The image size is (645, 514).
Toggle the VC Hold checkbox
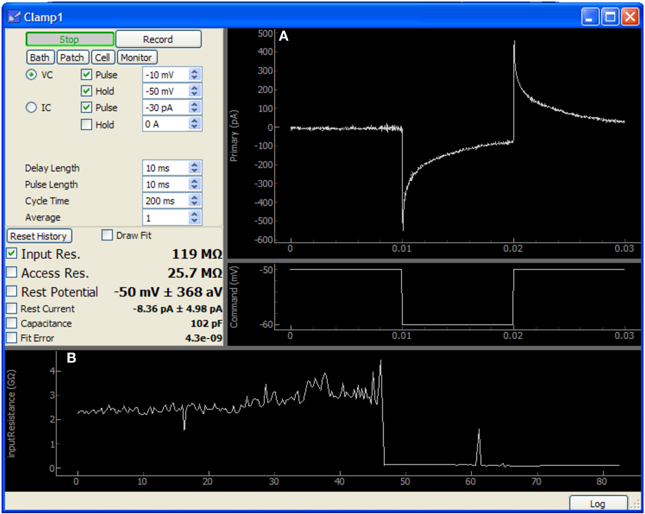tap(86, 91)
